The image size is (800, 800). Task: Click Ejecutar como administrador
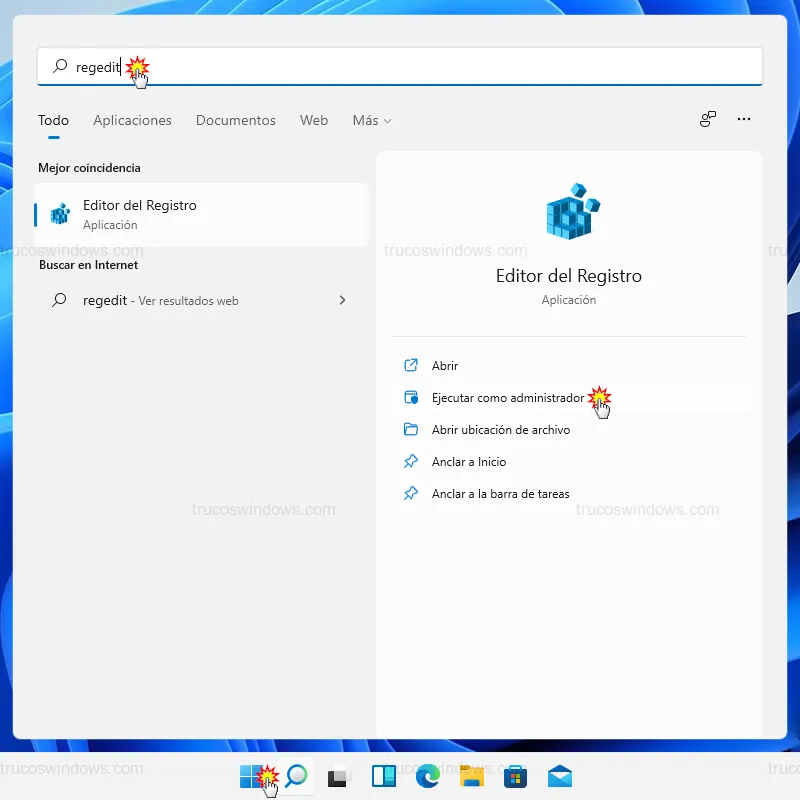click(x=507, y=398)
